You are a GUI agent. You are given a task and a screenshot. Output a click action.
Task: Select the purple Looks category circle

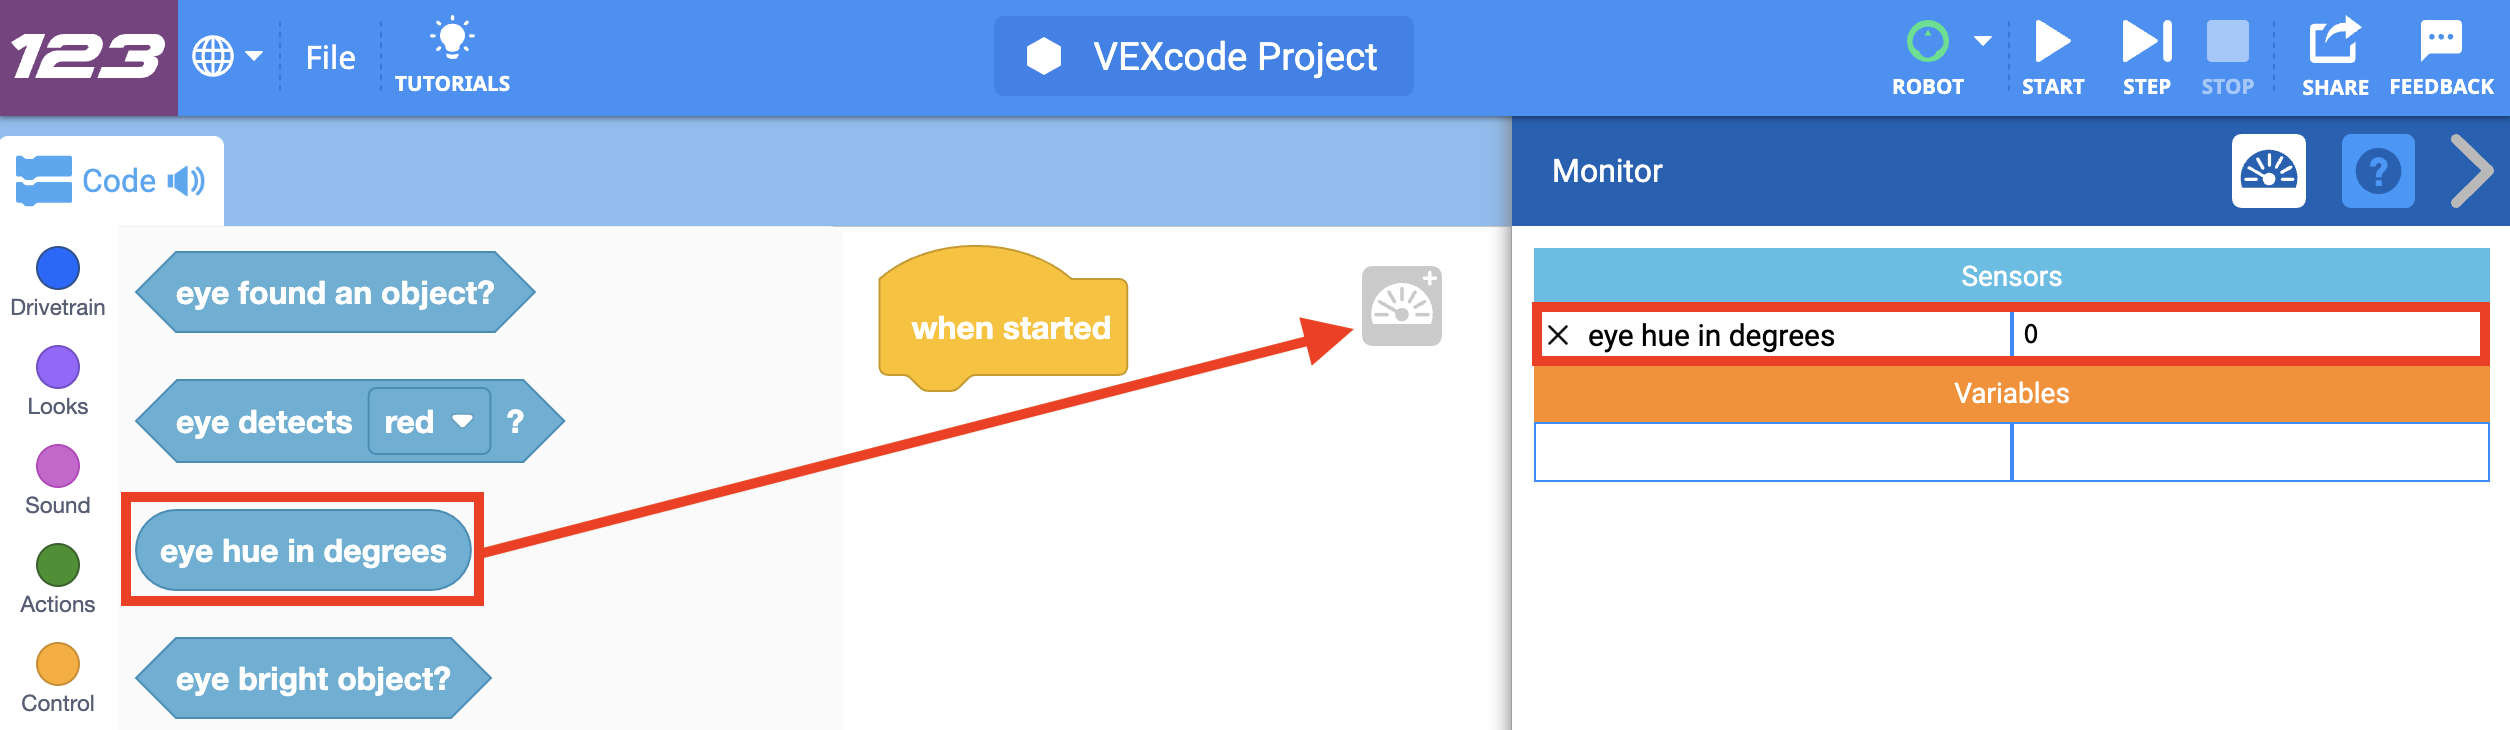point(57,368)
